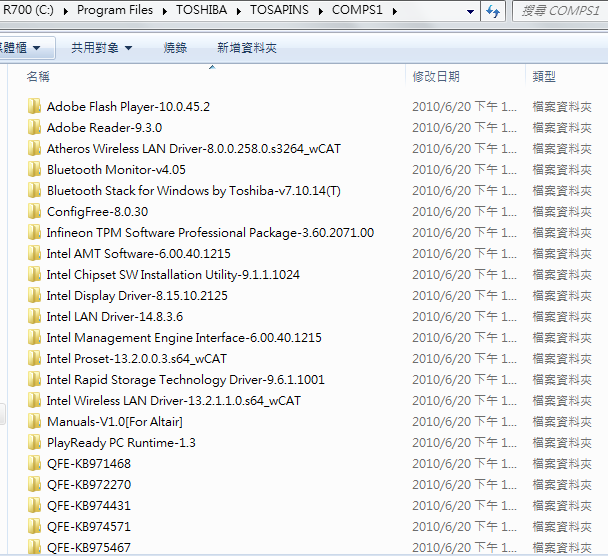Go to Program Files breadcrumb
608x556 pixels.
point(115,10)
